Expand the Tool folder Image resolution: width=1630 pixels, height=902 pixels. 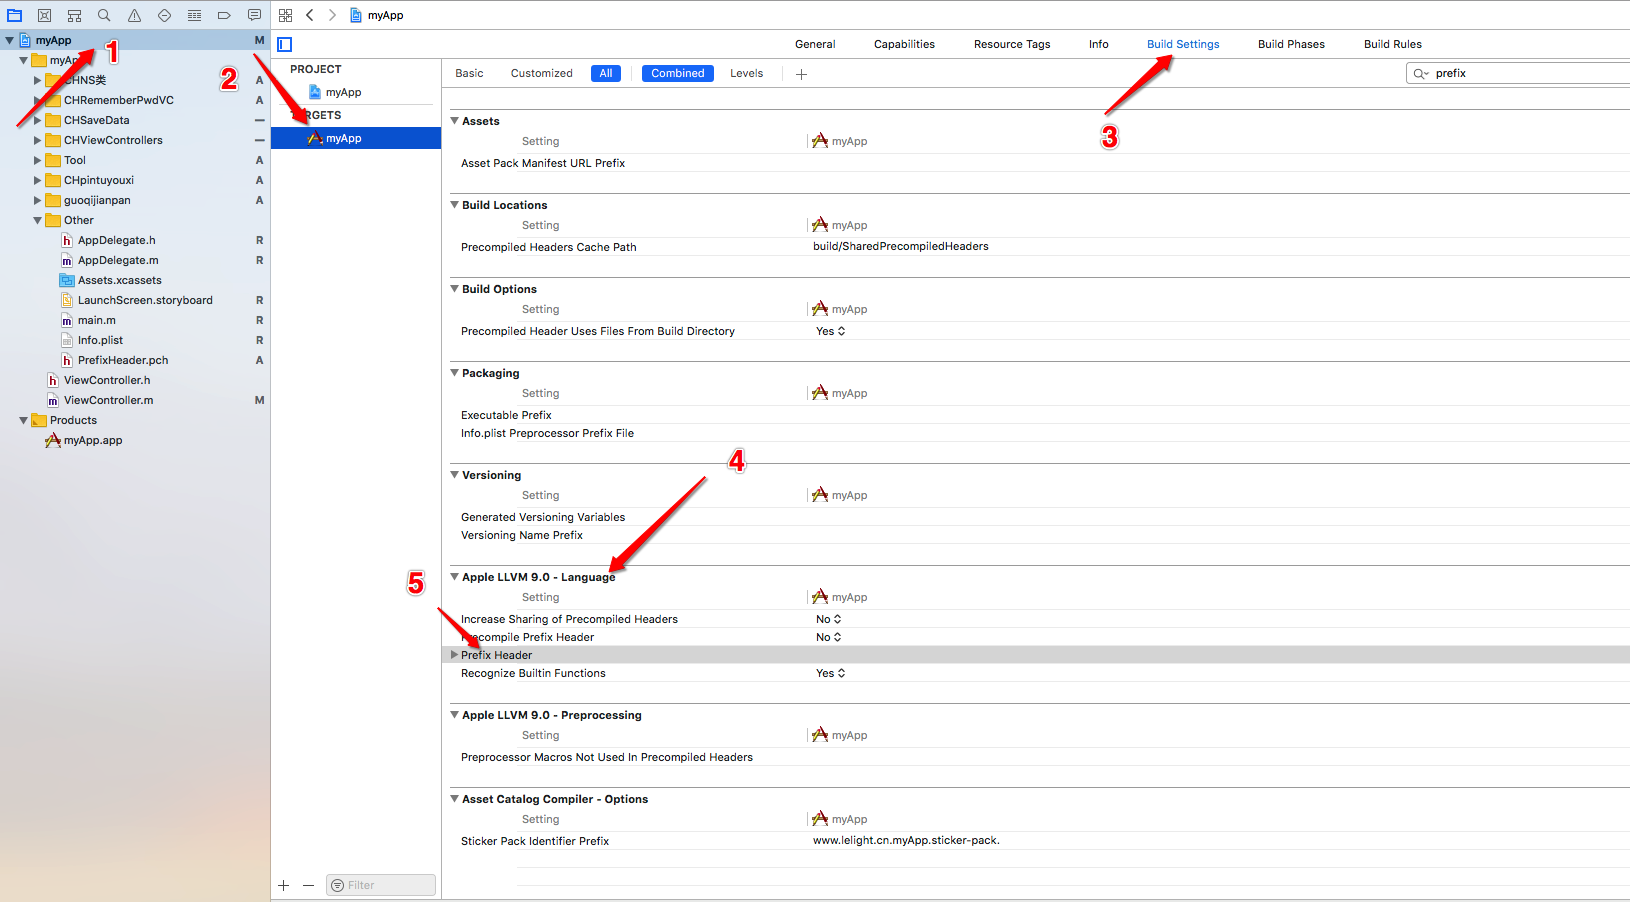38,160
